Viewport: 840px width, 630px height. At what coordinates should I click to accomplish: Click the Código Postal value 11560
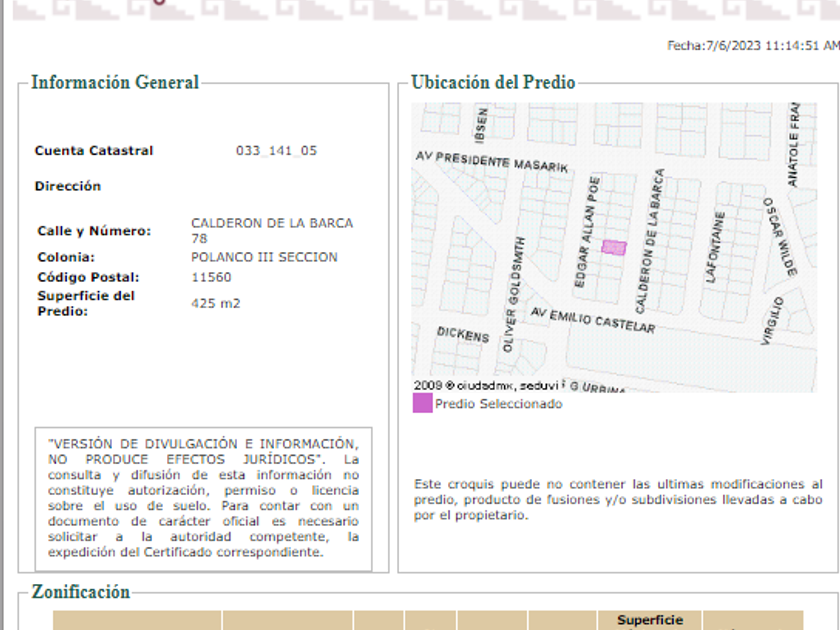coord(211,277)
